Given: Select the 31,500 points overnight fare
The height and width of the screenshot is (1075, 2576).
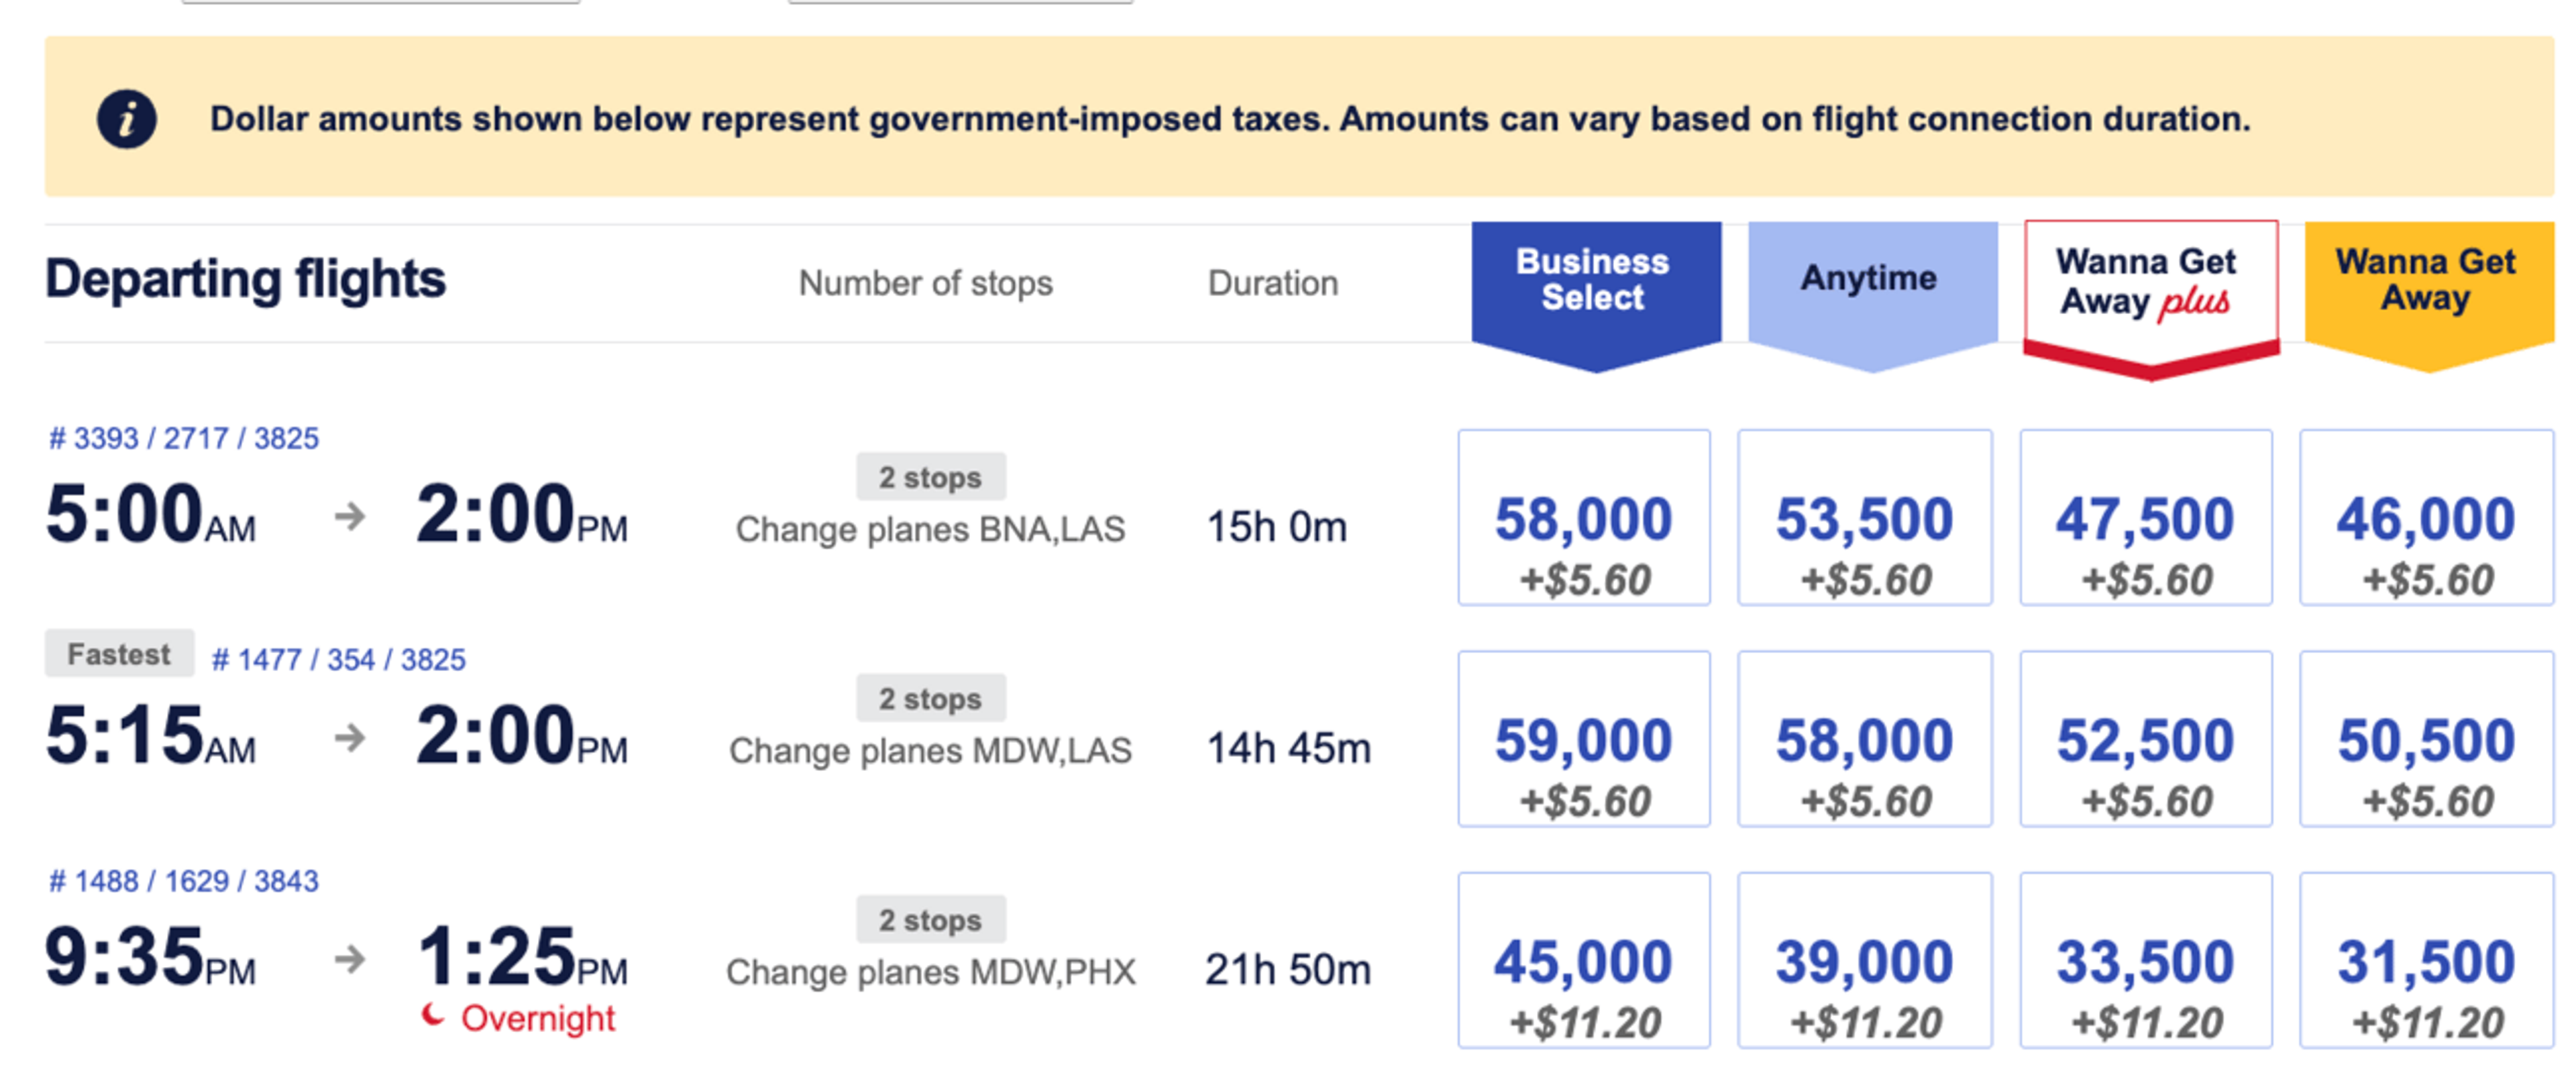Looking at the screenshot, I should pyautogui.click(x=2426, y=960).
